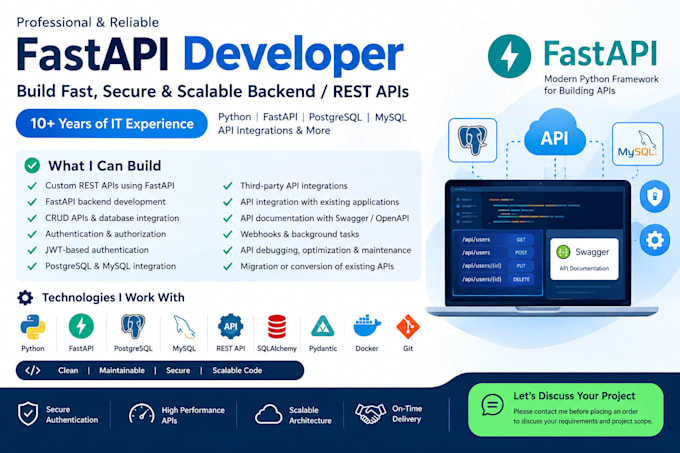Click the Secure Authentication shield icon
This screenshot has width=680, height=453.
click(28, 413)
